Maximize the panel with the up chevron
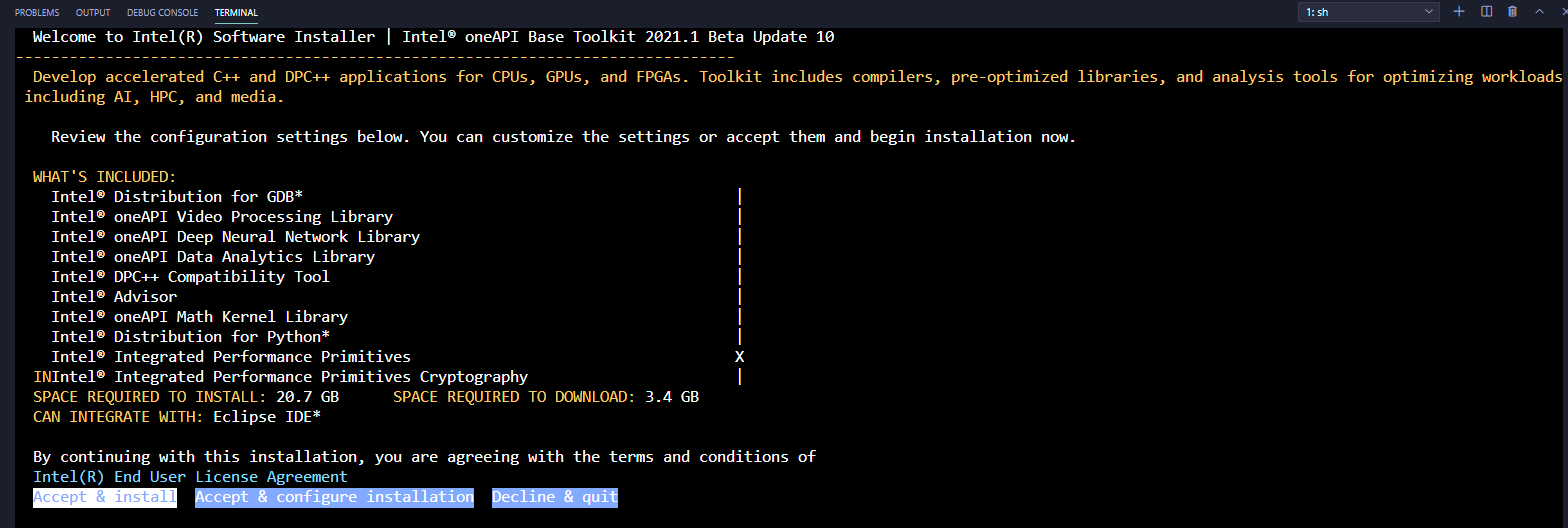 (x=1538, y=11)
